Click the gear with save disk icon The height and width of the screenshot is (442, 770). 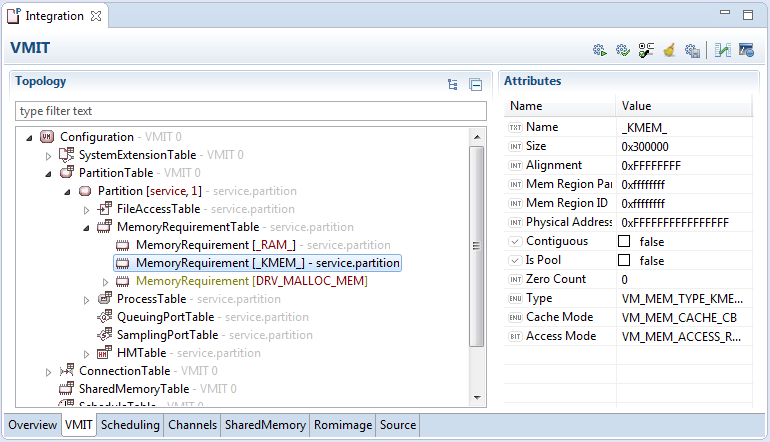[x=692, y=49]
